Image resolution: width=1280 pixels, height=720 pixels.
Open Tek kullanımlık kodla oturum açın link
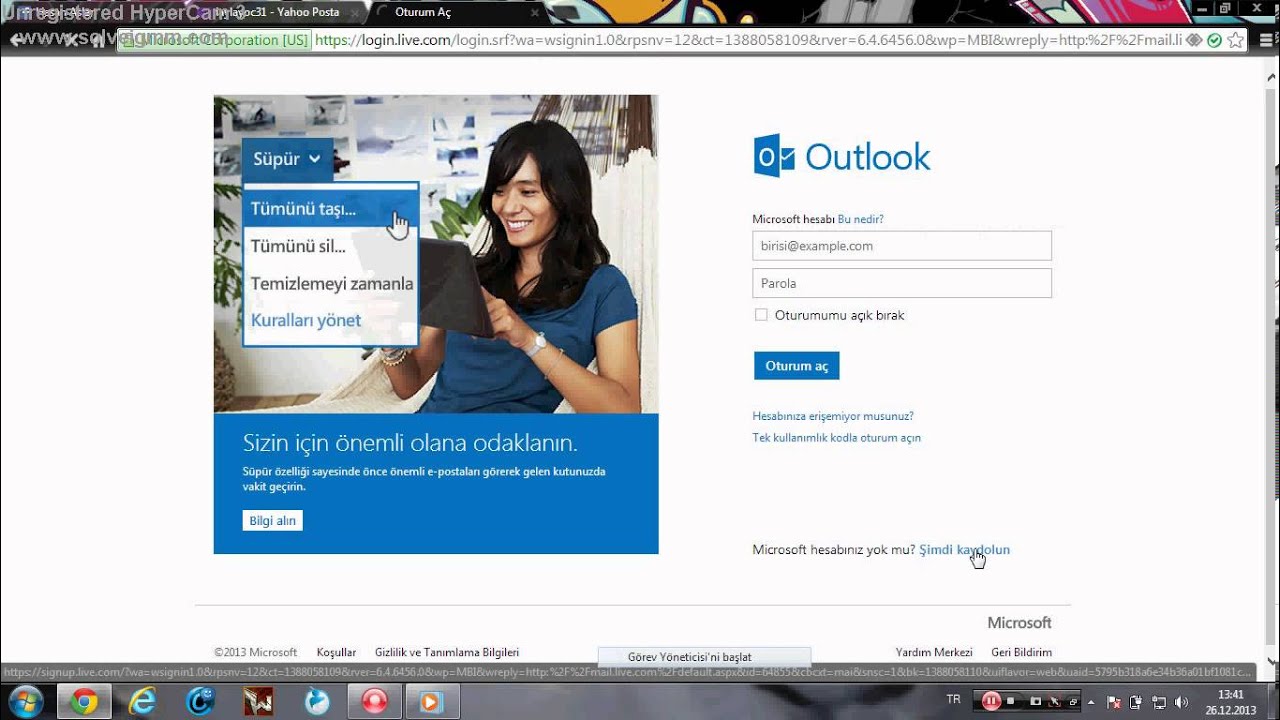tap(837, 438)
